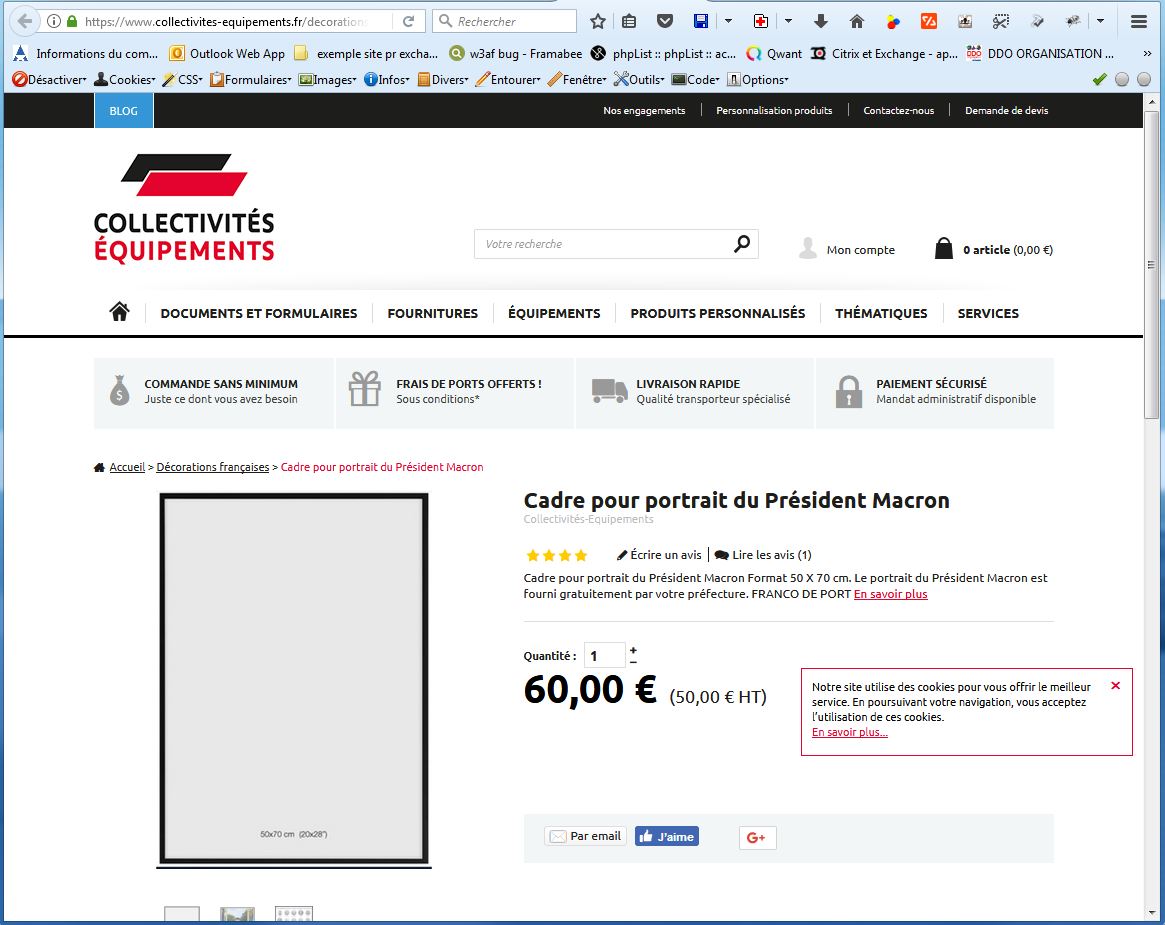Open Demande de devis link
Image resolution: width=1165 pixels, height=925 pixels.
[x=1007, y=110]
